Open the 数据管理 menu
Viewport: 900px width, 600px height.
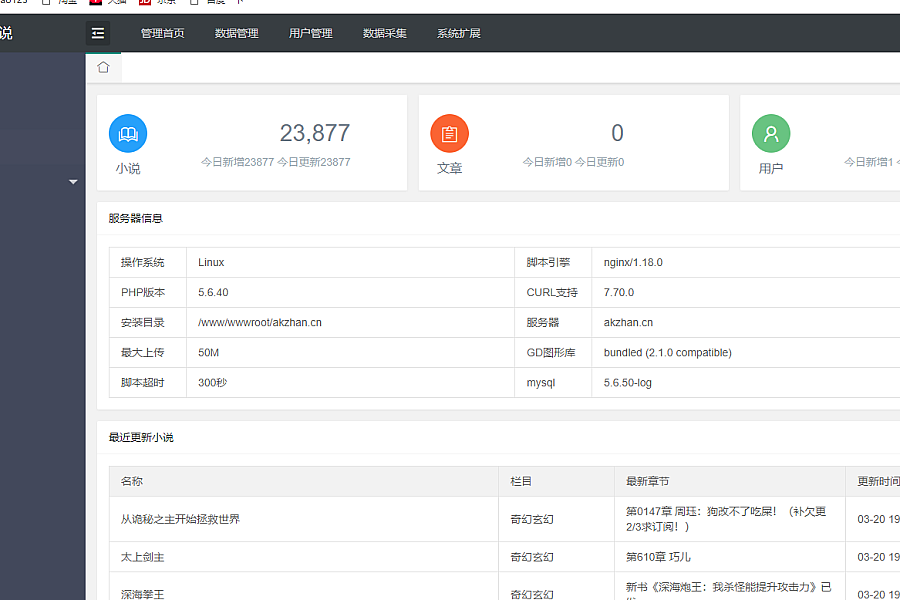tap(236, 33)
